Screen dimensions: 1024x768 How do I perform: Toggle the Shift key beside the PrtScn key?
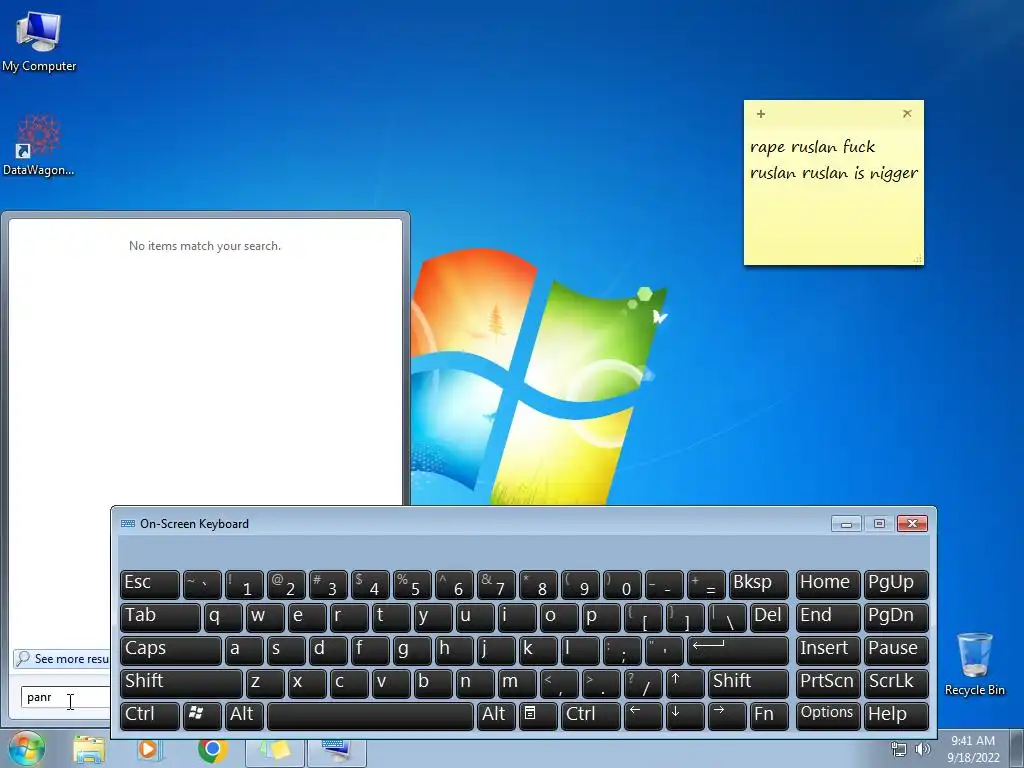(748, 682)
